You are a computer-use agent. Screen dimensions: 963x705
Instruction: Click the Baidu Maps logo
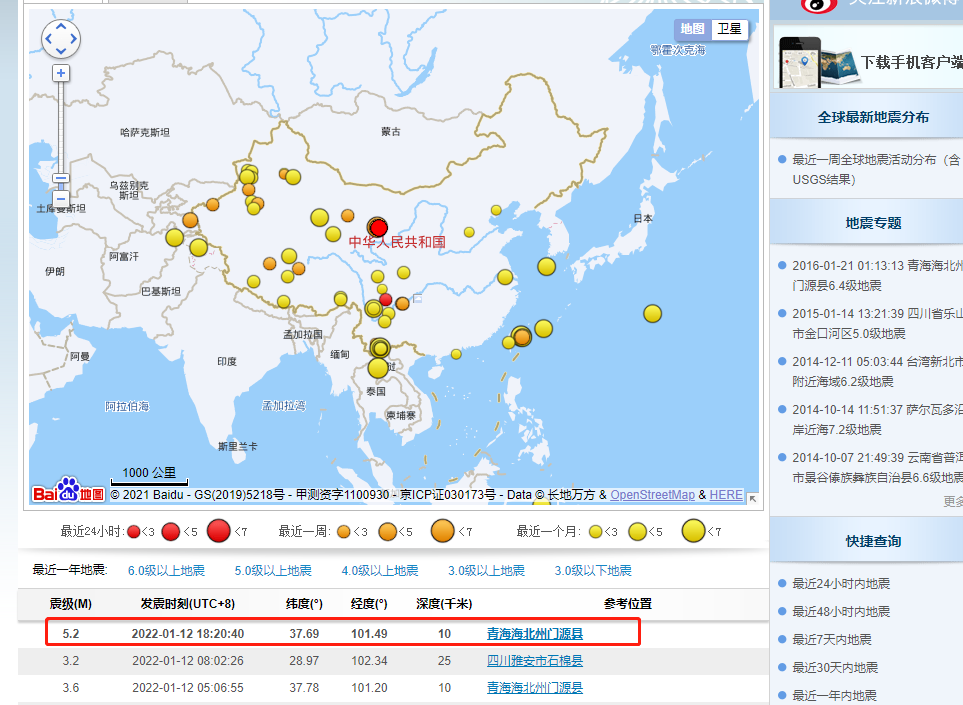point(67,490)
